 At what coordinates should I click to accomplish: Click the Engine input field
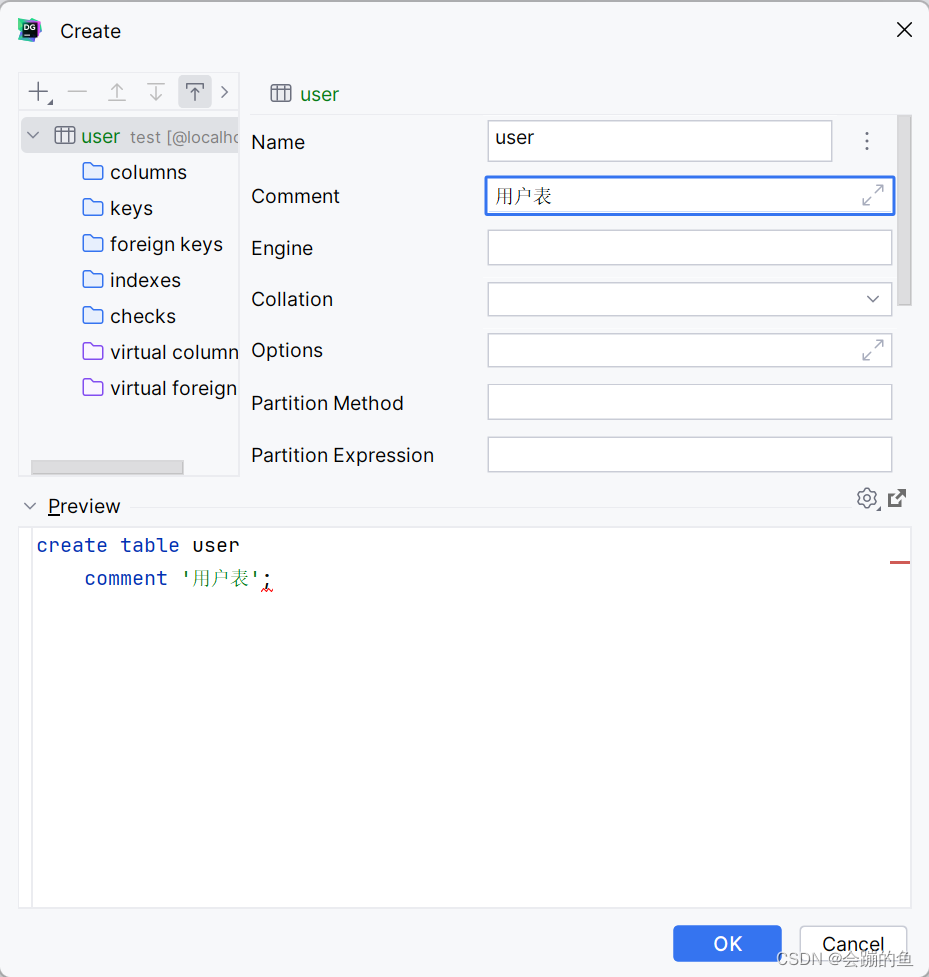click(x=690, y=247)
